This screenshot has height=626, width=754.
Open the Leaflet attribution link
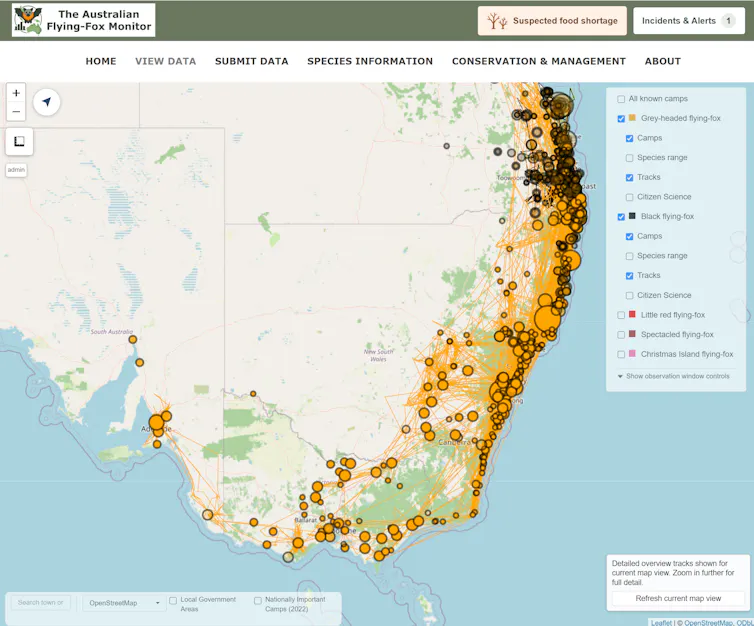[661, 622]
